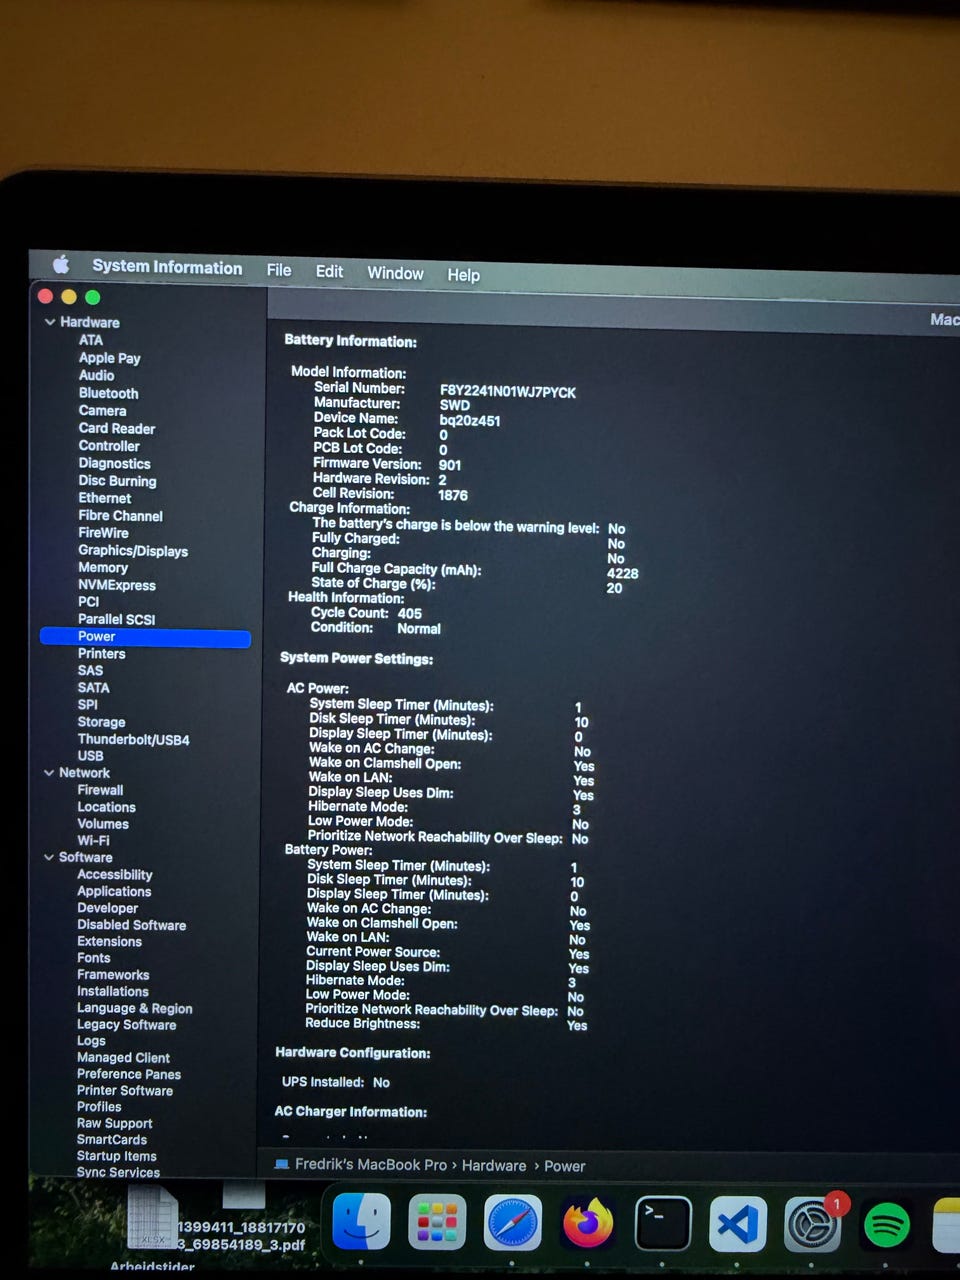Select Audio in the sidebar
960x1280 pixels.
pos(96,375)
